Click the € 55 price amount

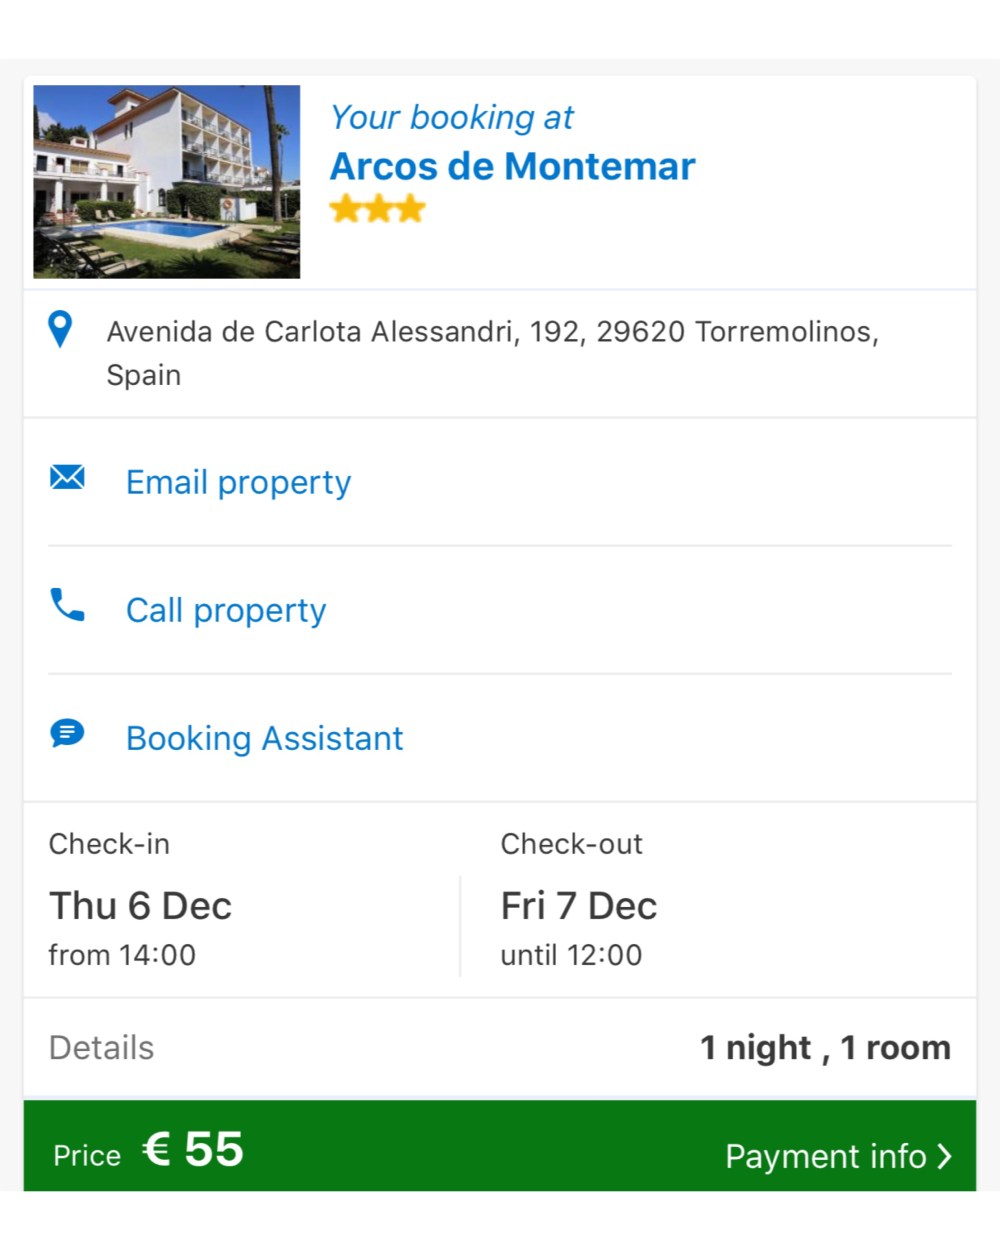tap(193, 1149)
